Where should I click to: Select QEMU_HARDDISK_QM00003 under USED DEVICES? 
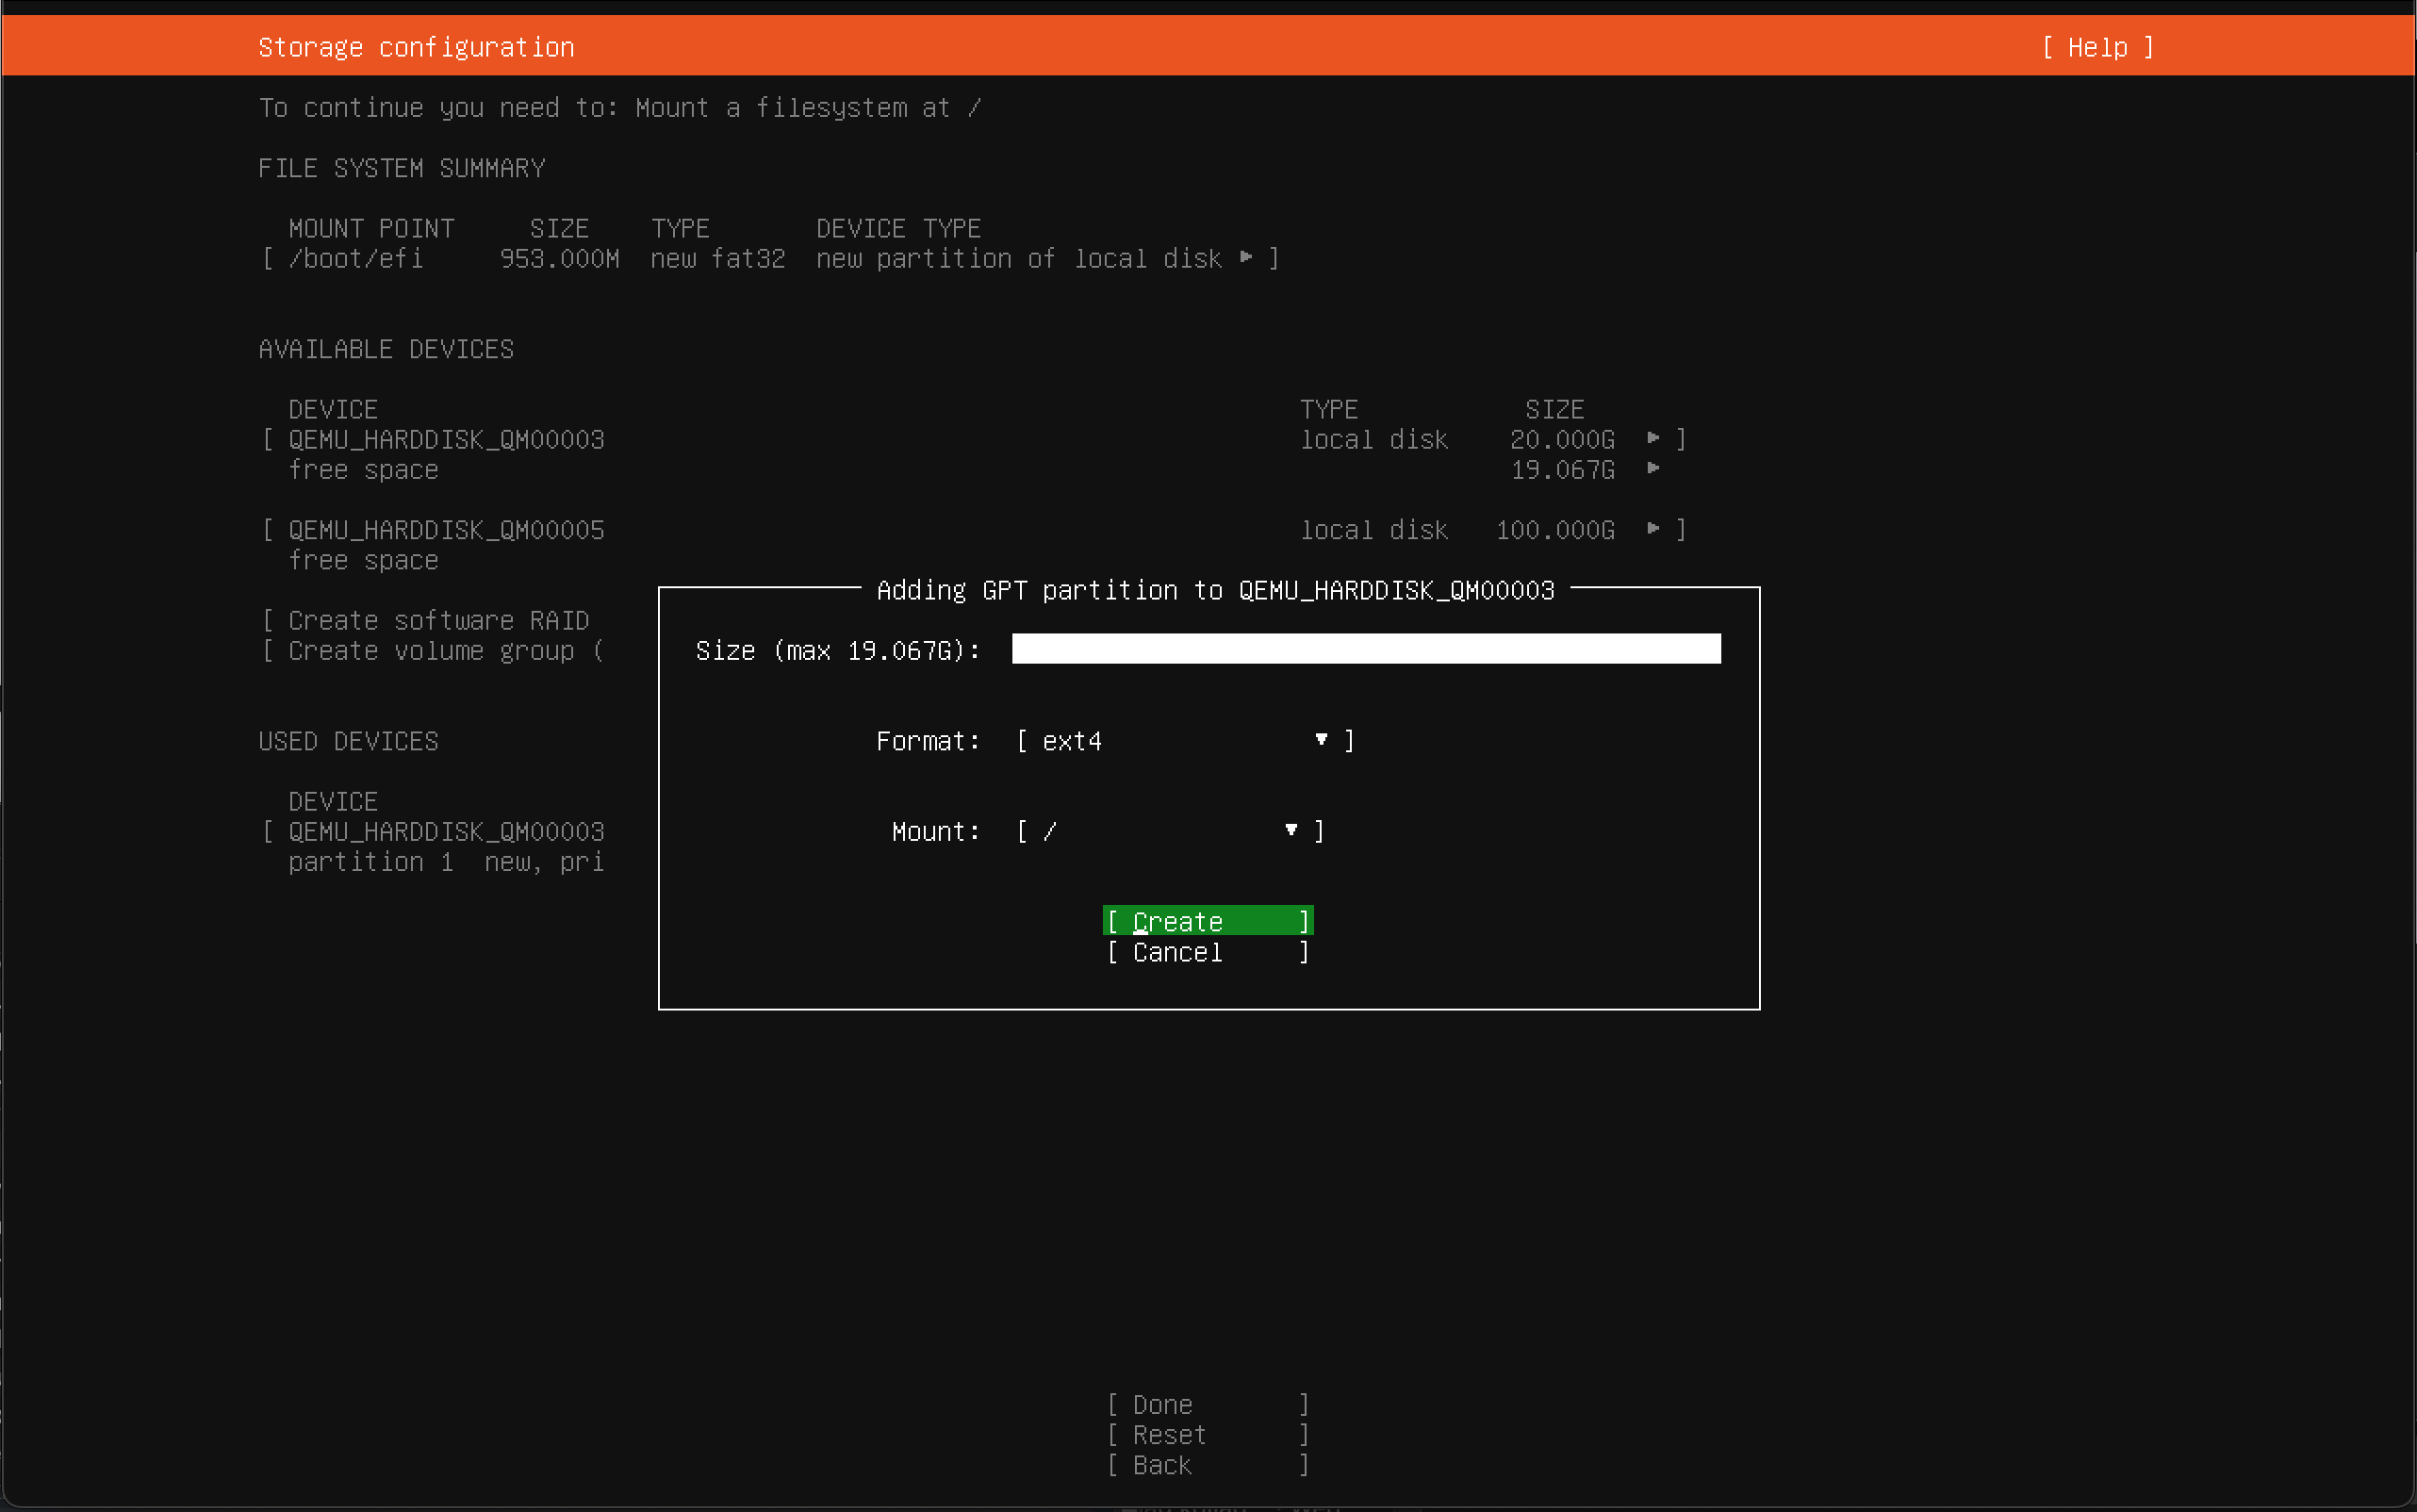pos(446,831)
